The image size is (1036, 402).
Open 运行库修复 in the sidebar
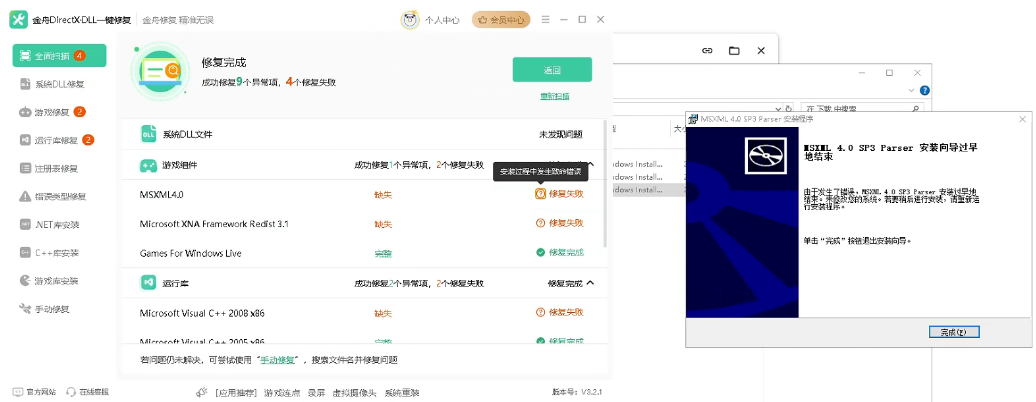pos(59,140)
